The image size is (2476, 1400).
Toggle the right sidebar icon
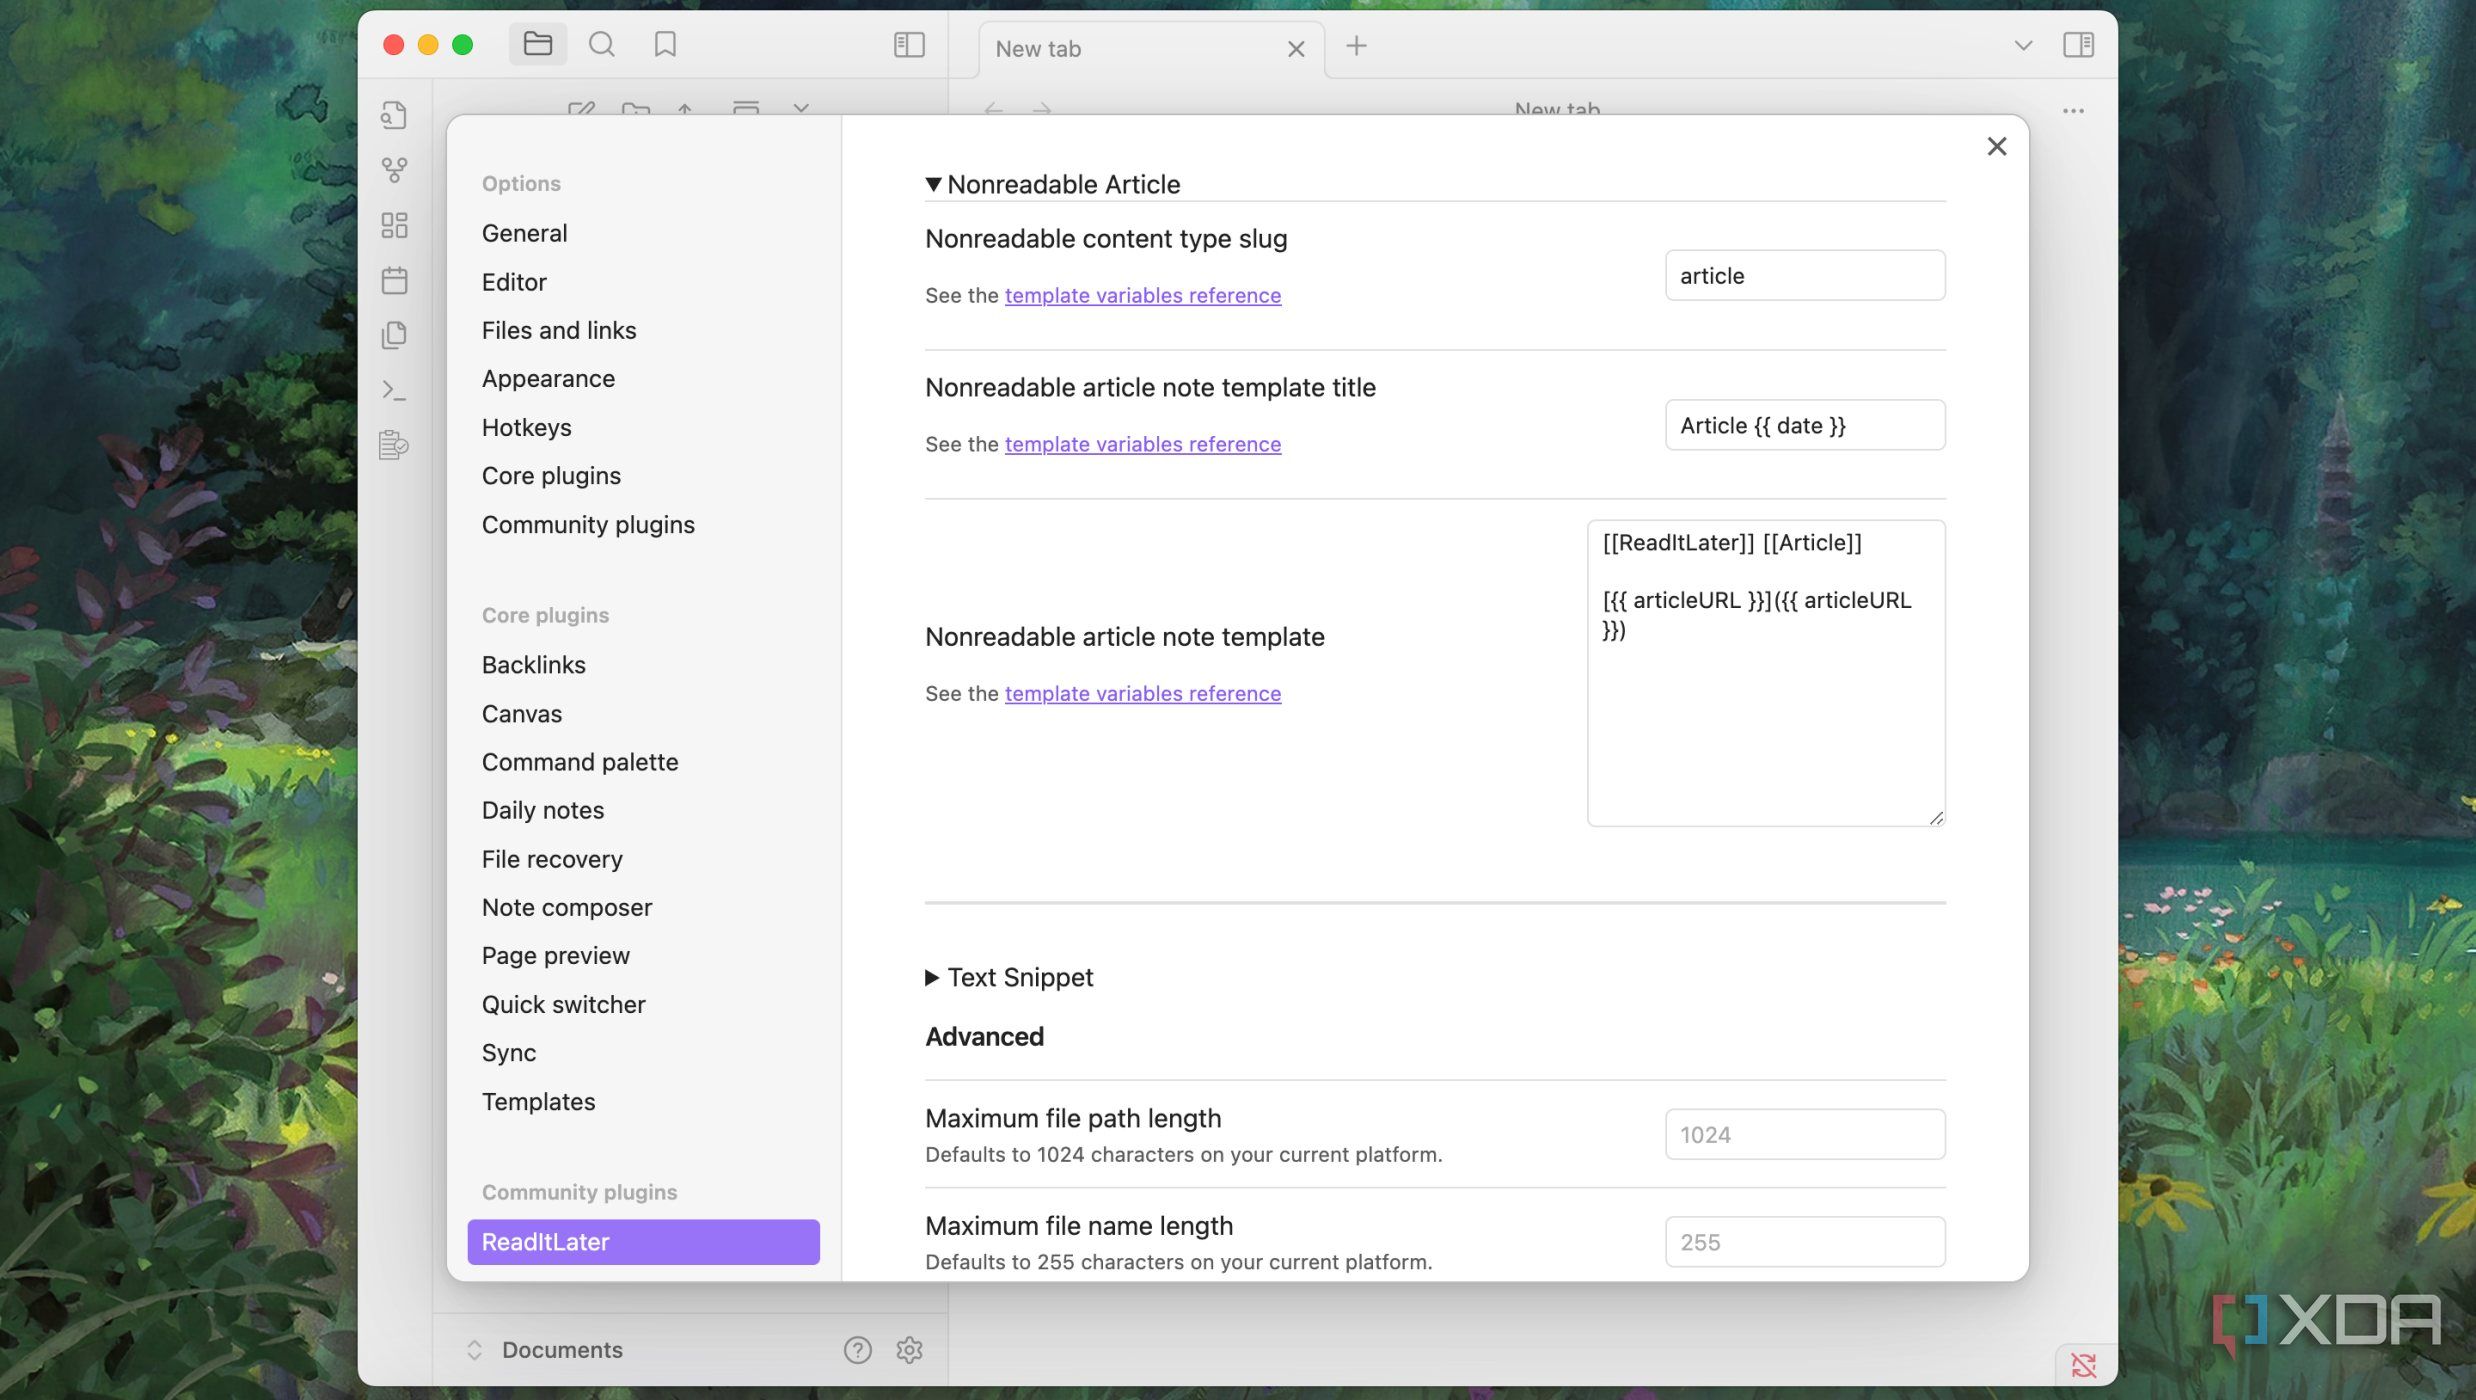pos(2078,44)
